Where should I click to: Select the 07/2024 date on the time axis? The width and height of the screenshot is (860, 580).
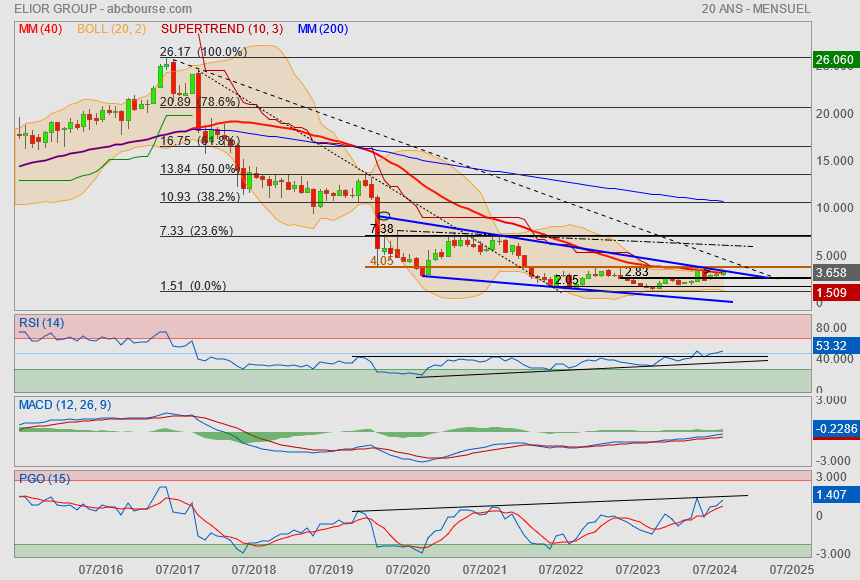pyautogui.click(x=714, y=569)
